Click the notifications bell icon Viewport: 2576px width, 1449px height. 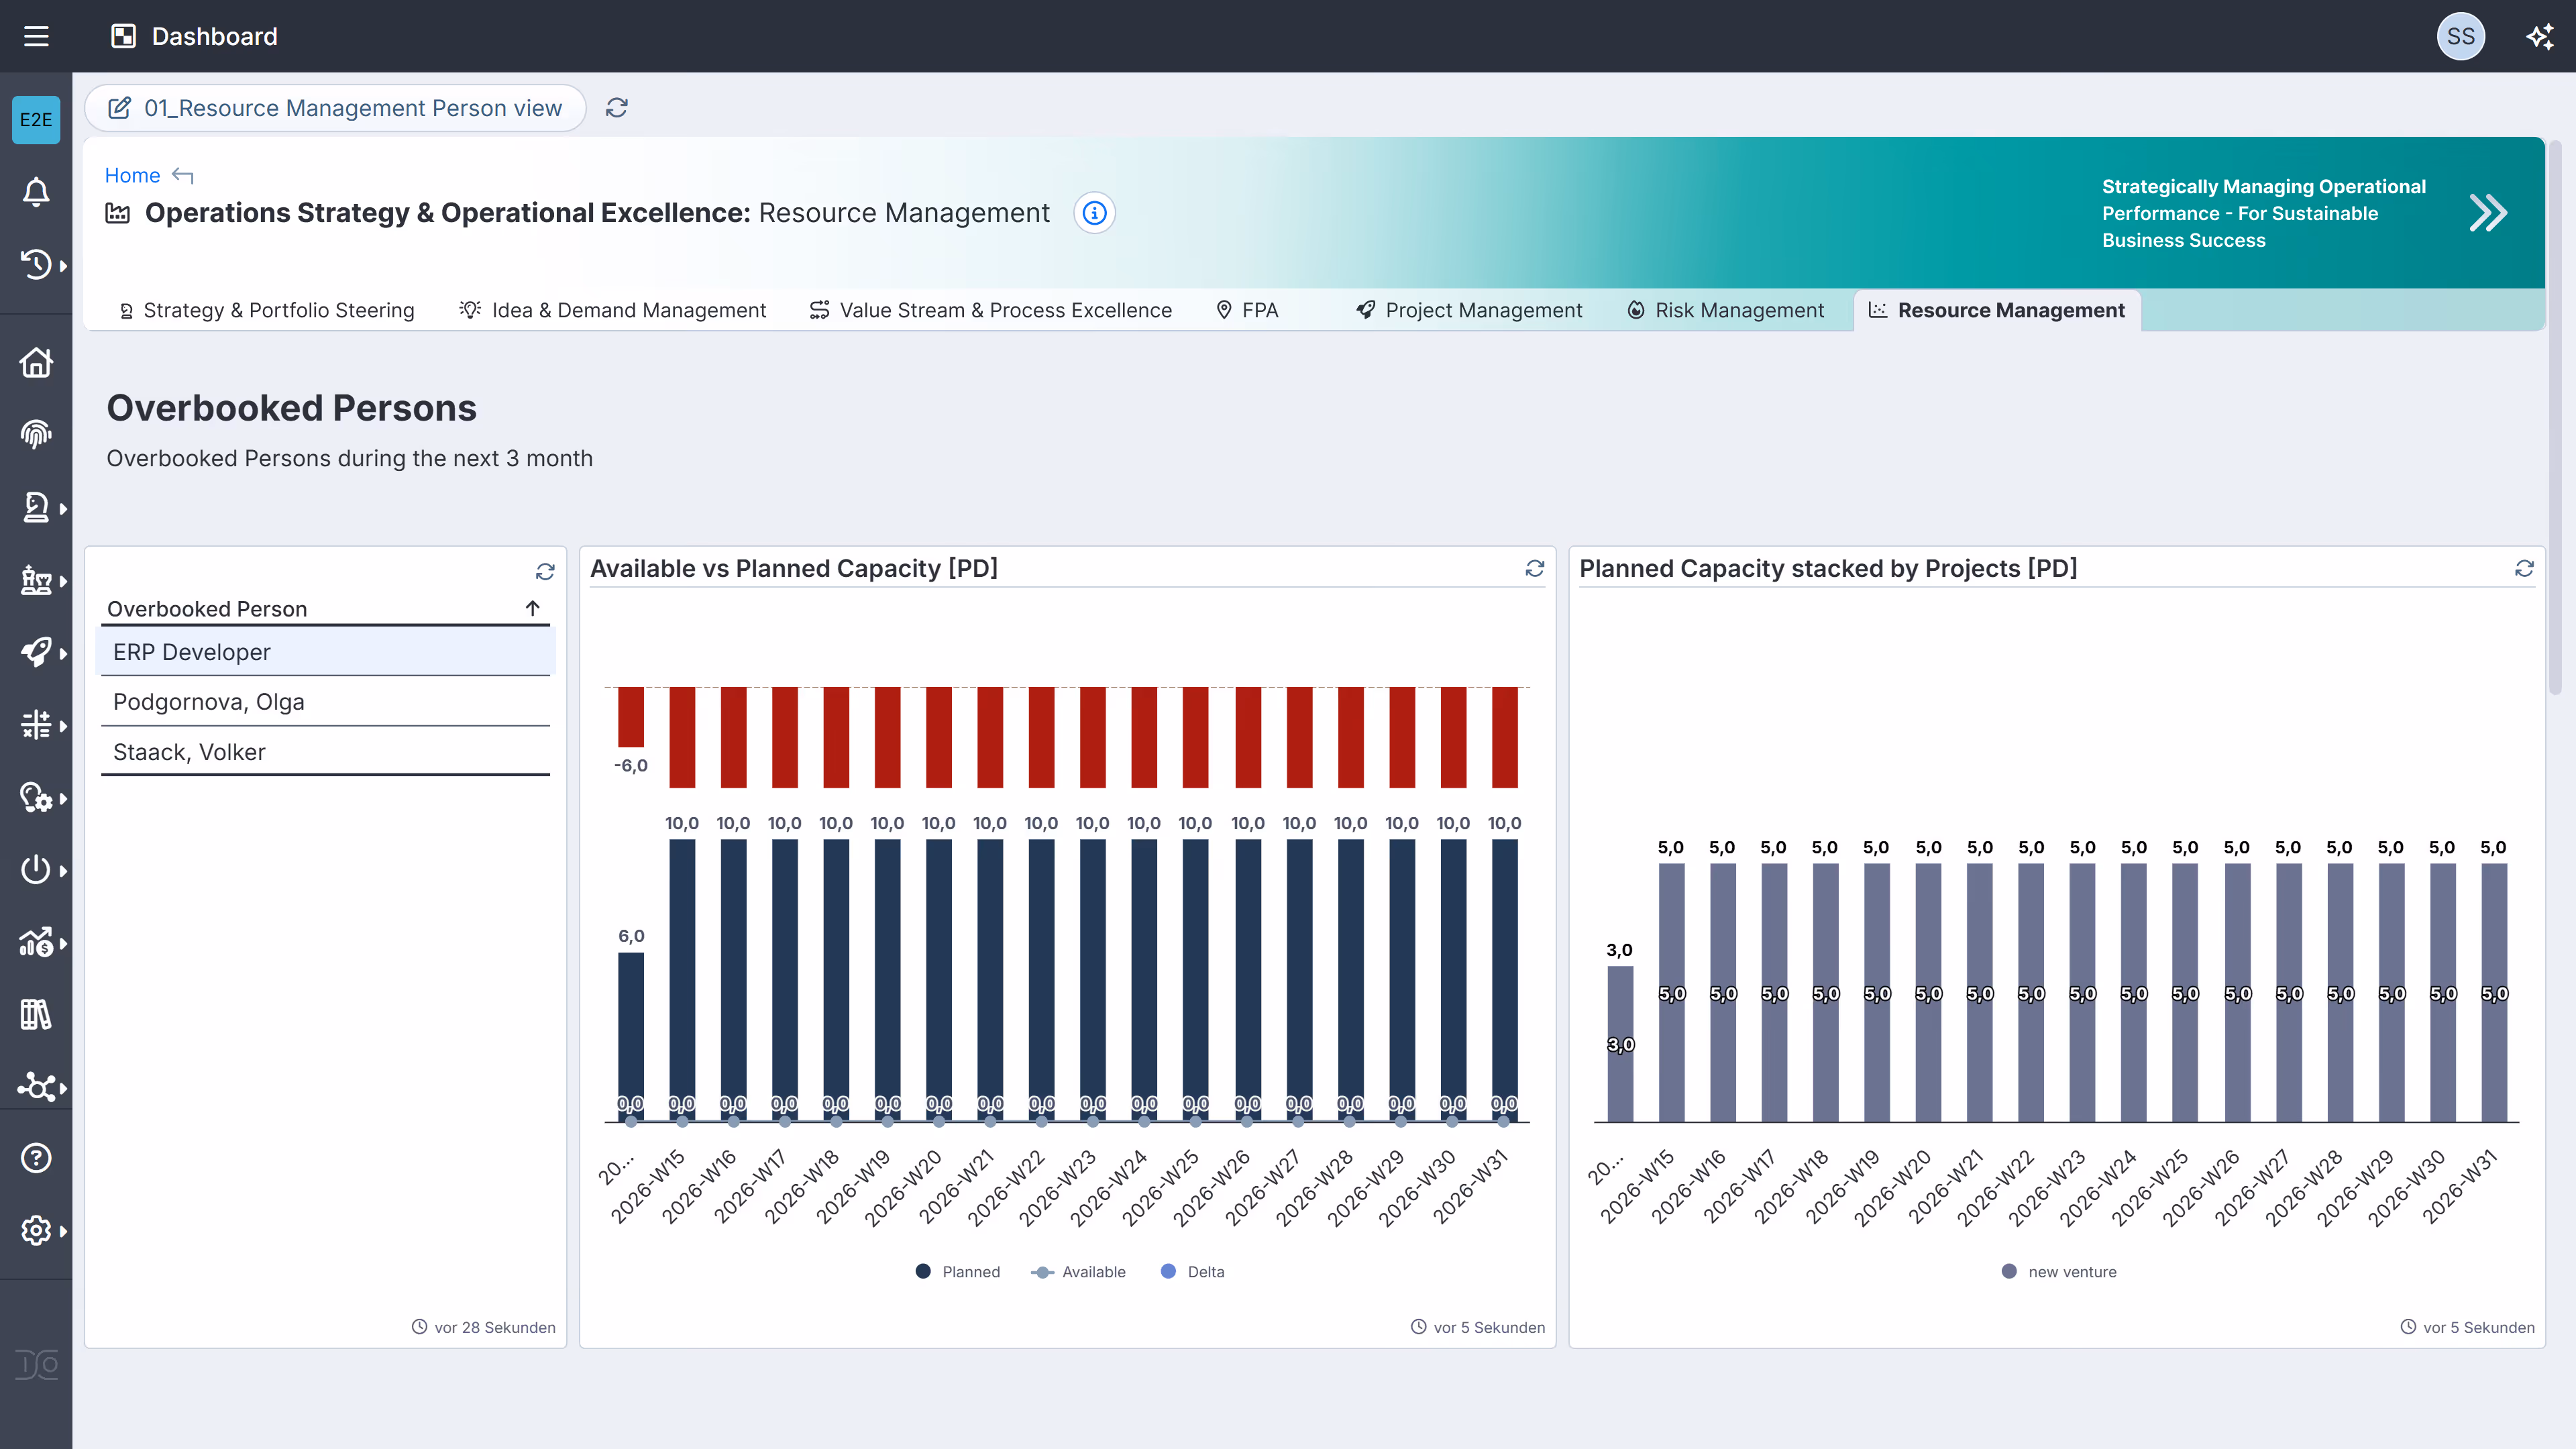click(36, 192)
